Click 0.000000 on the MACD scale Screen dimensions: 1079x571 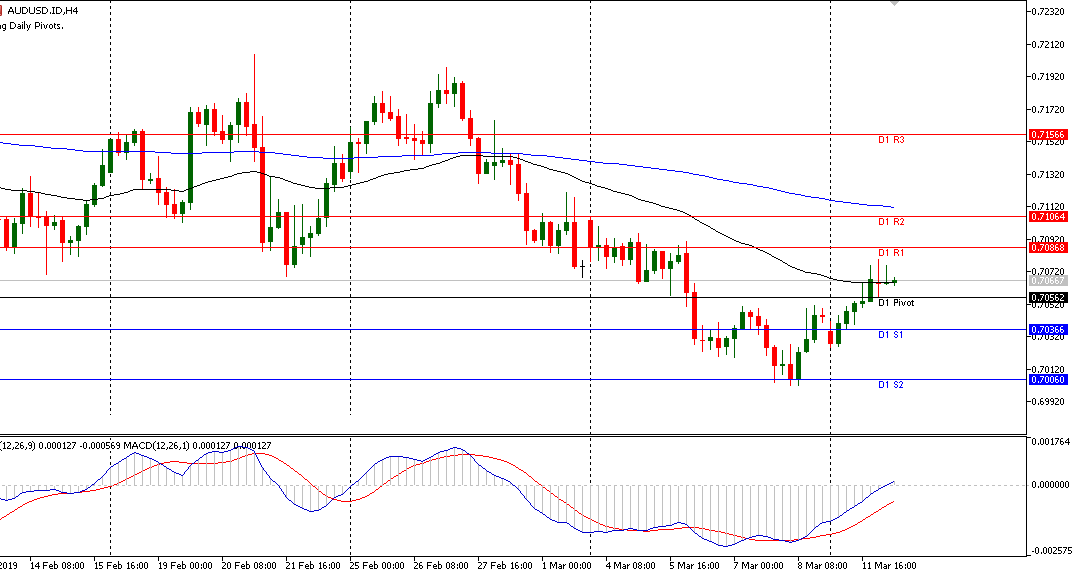pos(1051,485)
